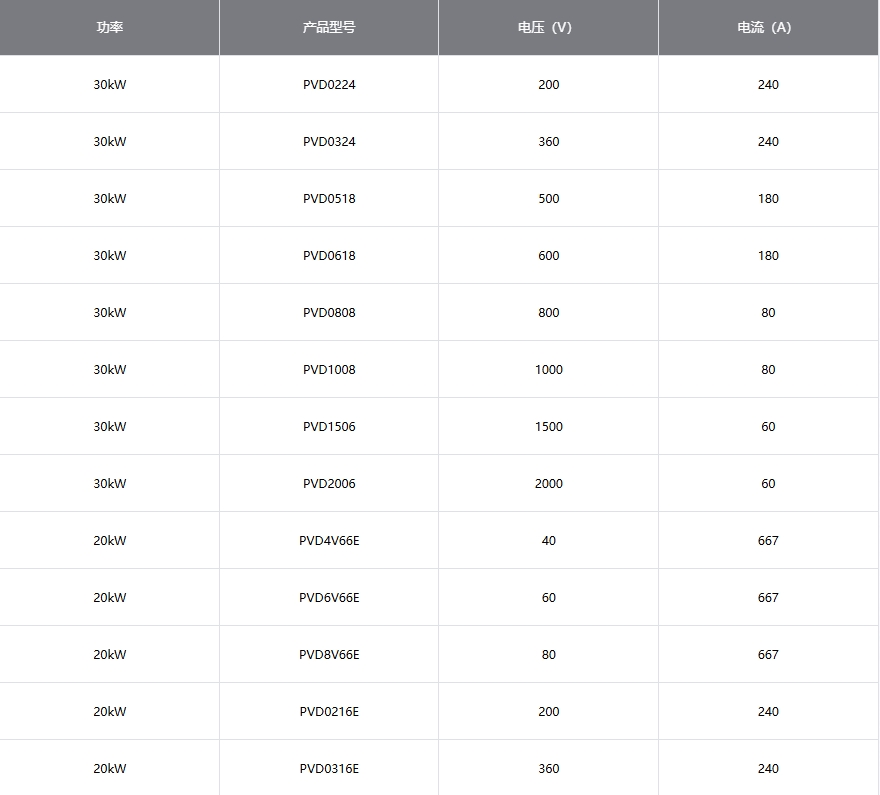This screenshot has width=880, height=795.
Task: Click the PVD0216E model cell
Action: [329, 711]
